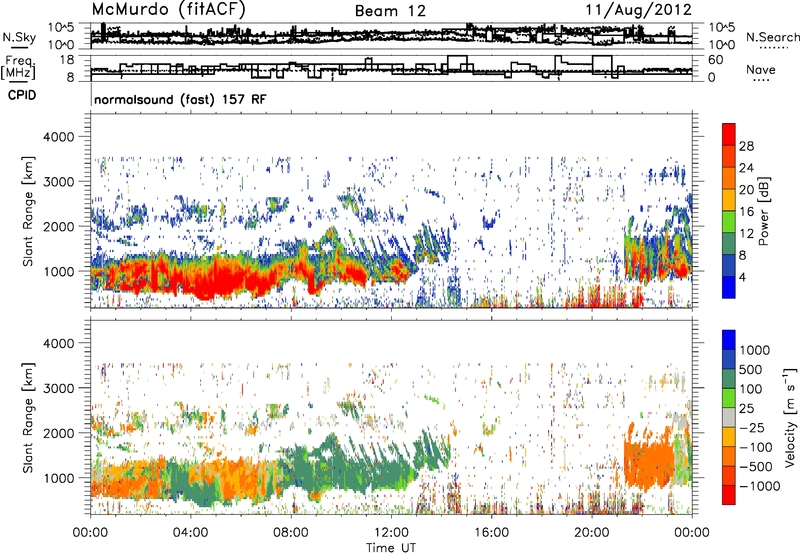Screen dimensions: 800x554
Task: Click the left 10^5 noise axis label
Action: pyautogui.click(x=62, y=28)
